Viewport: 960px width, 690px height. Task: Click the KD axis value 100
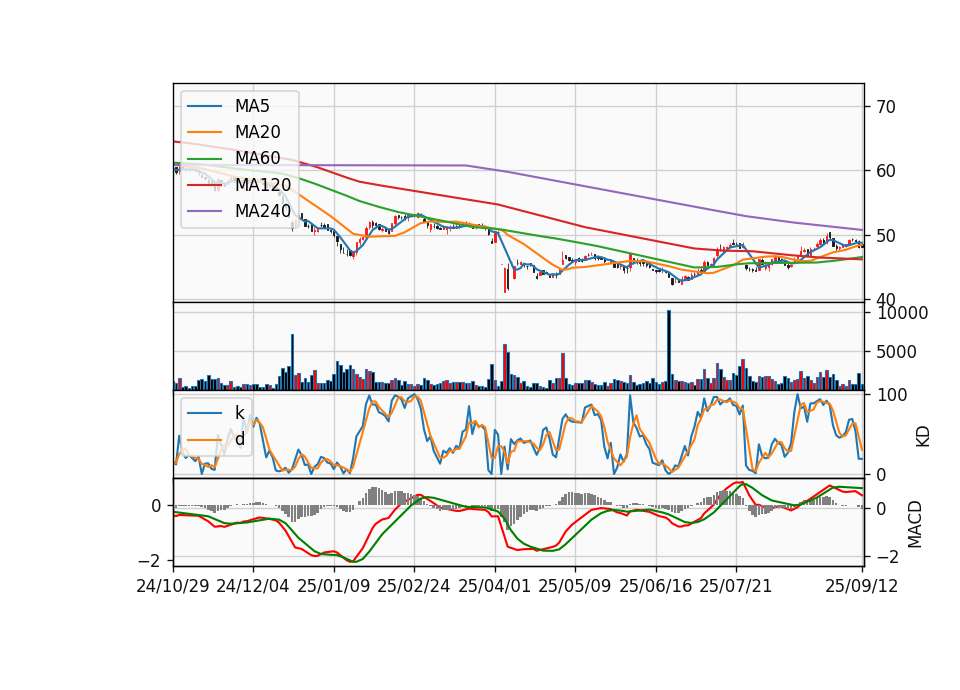point(892,396)
